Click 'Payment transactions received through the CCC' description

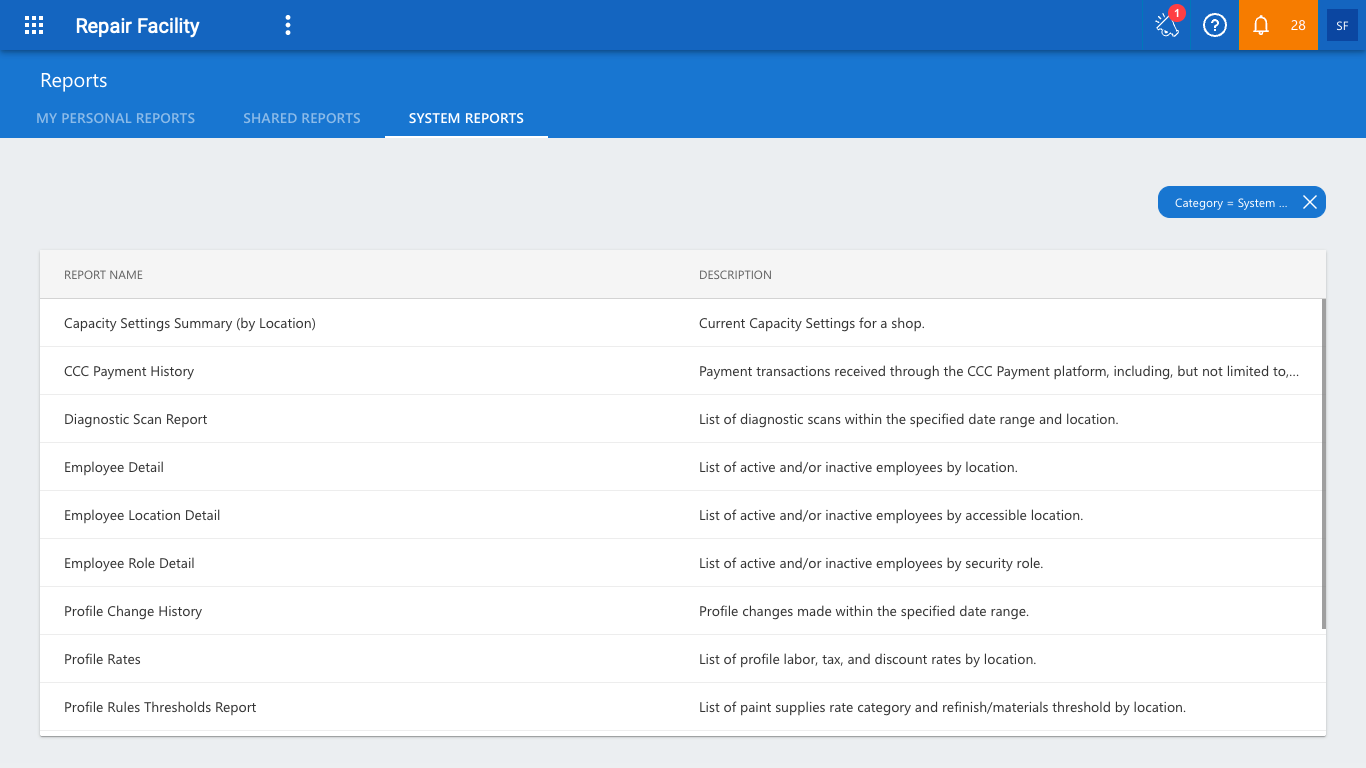999,371
